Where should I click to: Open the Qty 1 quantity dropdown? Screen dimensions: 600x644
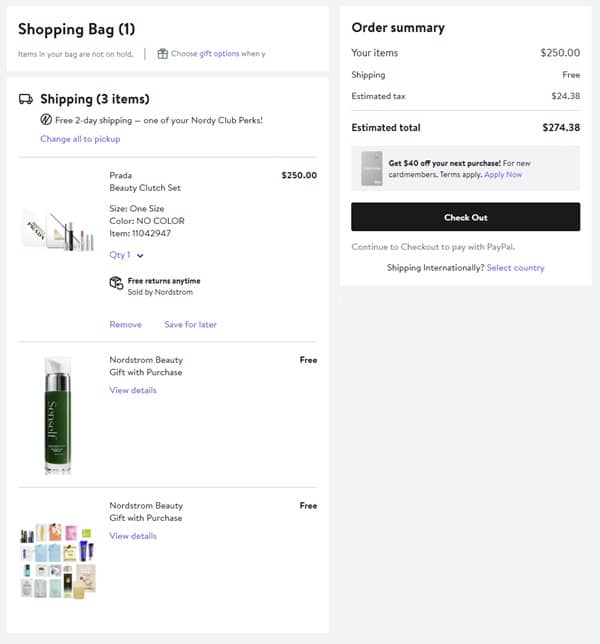(x=127, y=255)
